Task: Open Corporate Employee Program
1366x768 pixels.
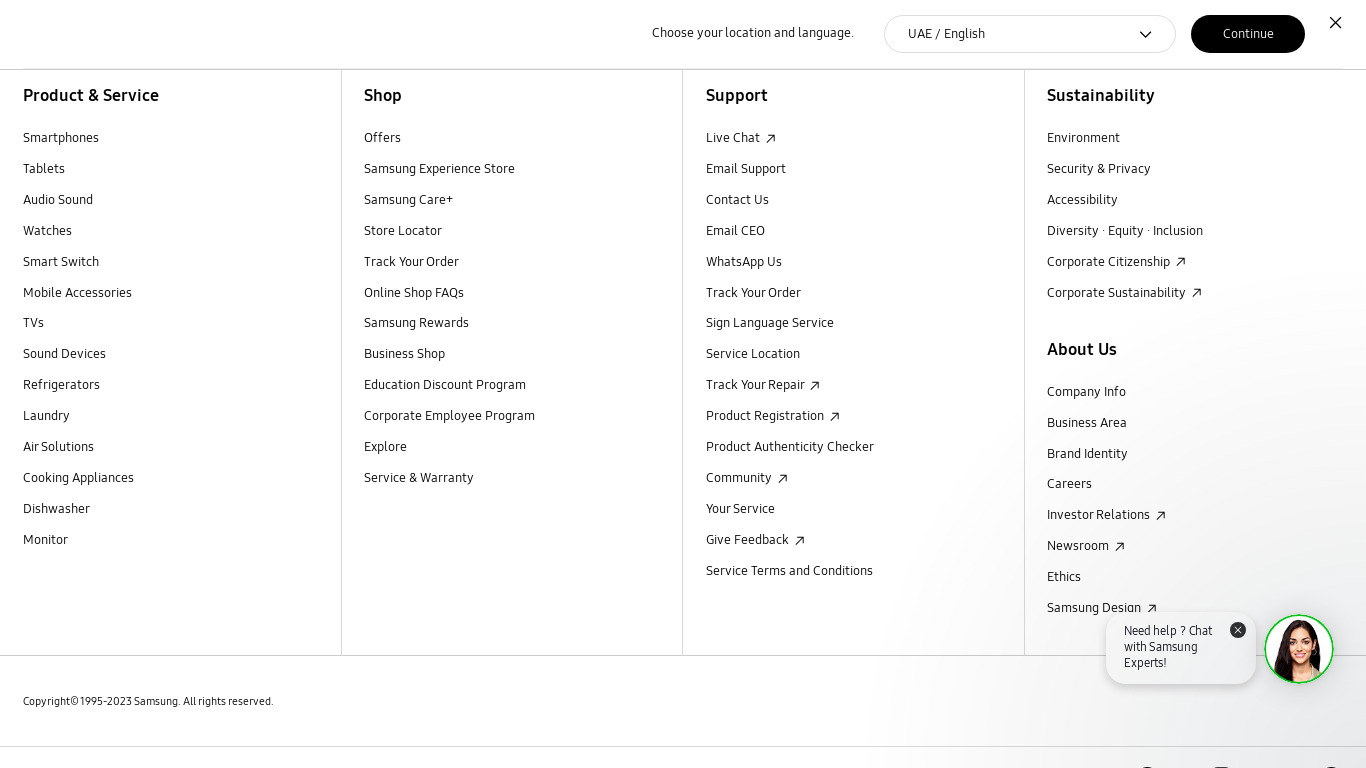Action: click(x=449, y=416)
